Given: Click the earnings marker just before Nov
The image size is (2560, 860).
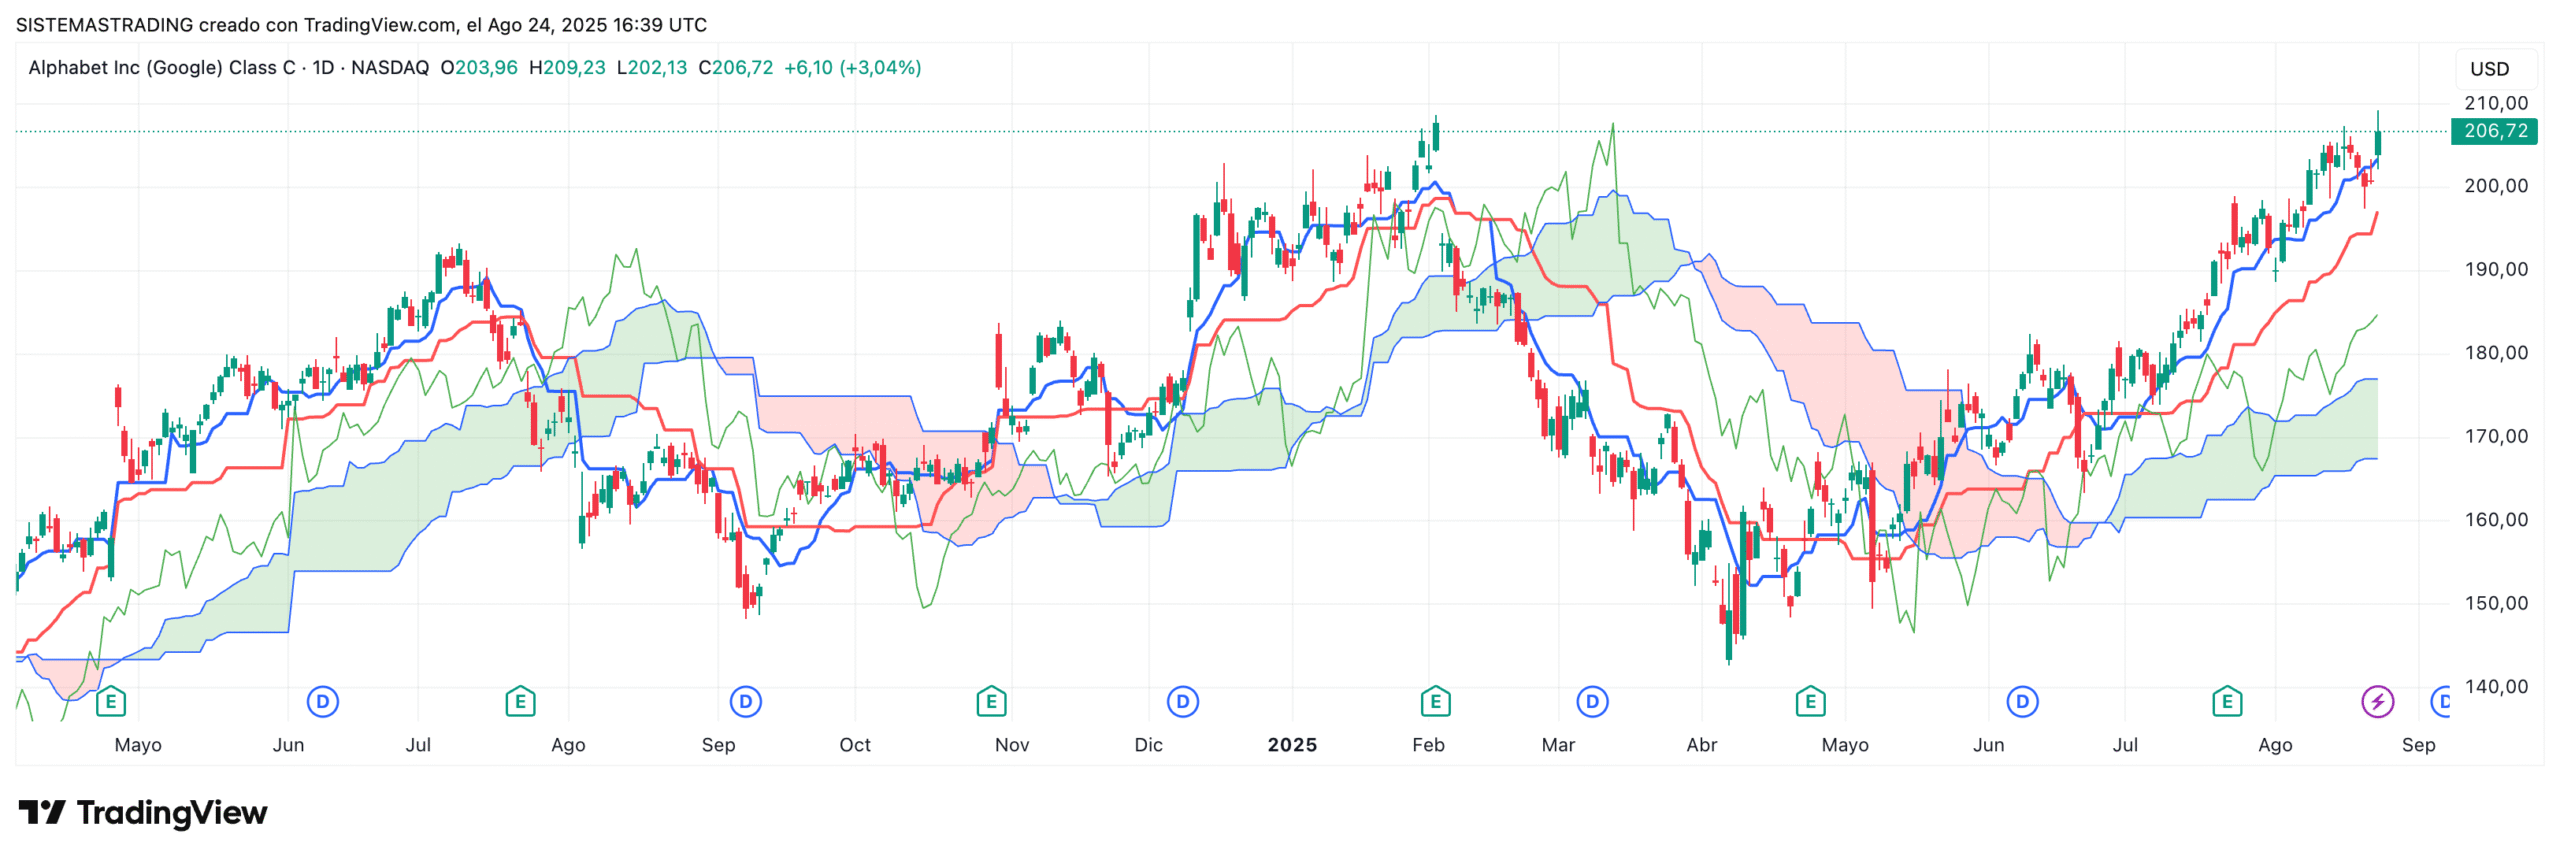Looking at the screenshot, I should (990, 702).
